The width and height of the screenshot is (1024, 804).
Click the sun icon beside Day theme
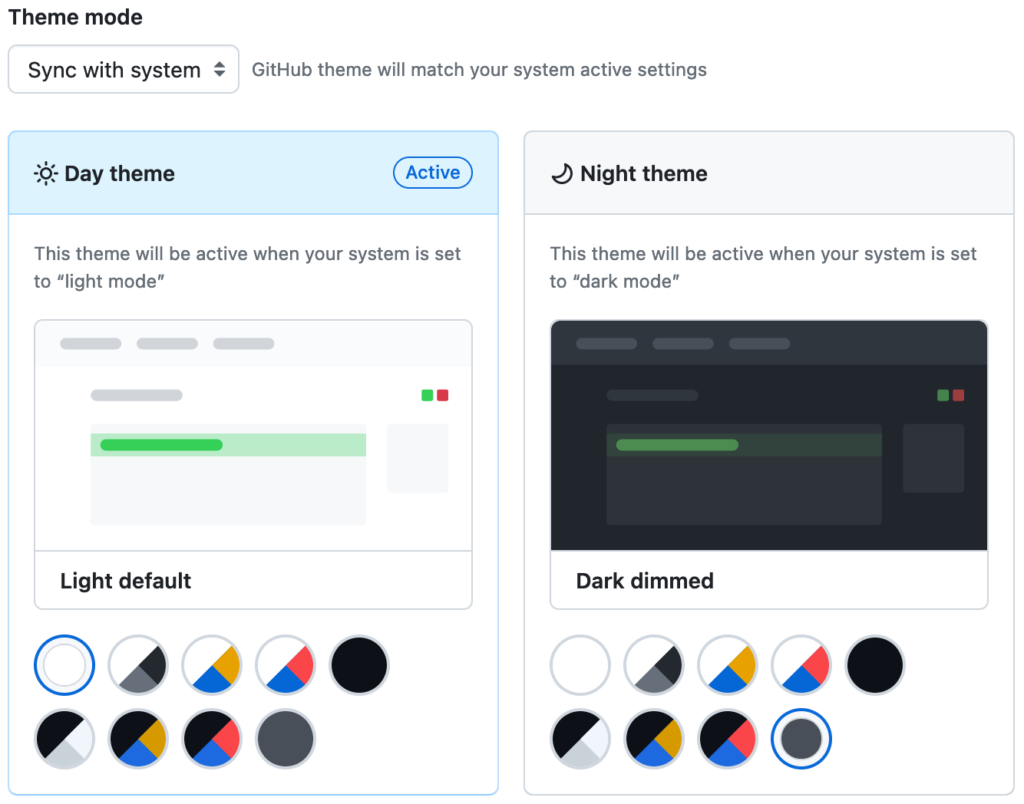pos(46,174)
